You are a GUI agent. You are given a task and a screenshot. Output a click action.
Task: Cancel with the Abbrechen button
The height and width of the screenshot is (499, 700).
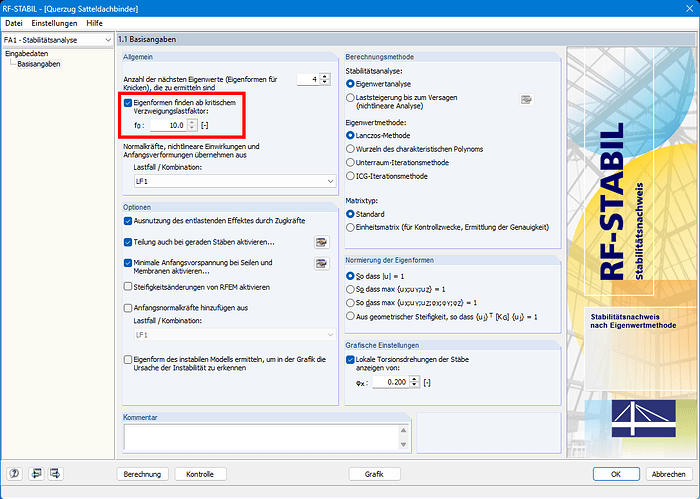[669, 474]
